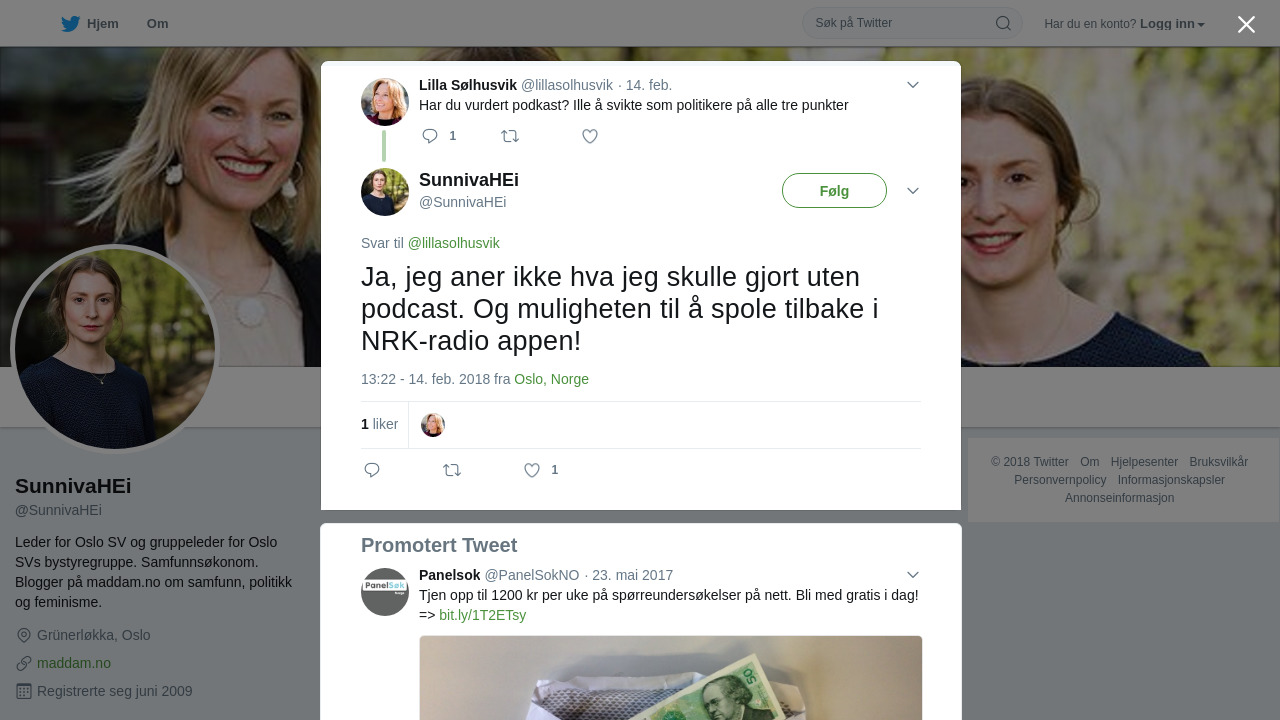Open the liker's avatar thumbnail
The image size is (1280, 720).
pos(433,425)
